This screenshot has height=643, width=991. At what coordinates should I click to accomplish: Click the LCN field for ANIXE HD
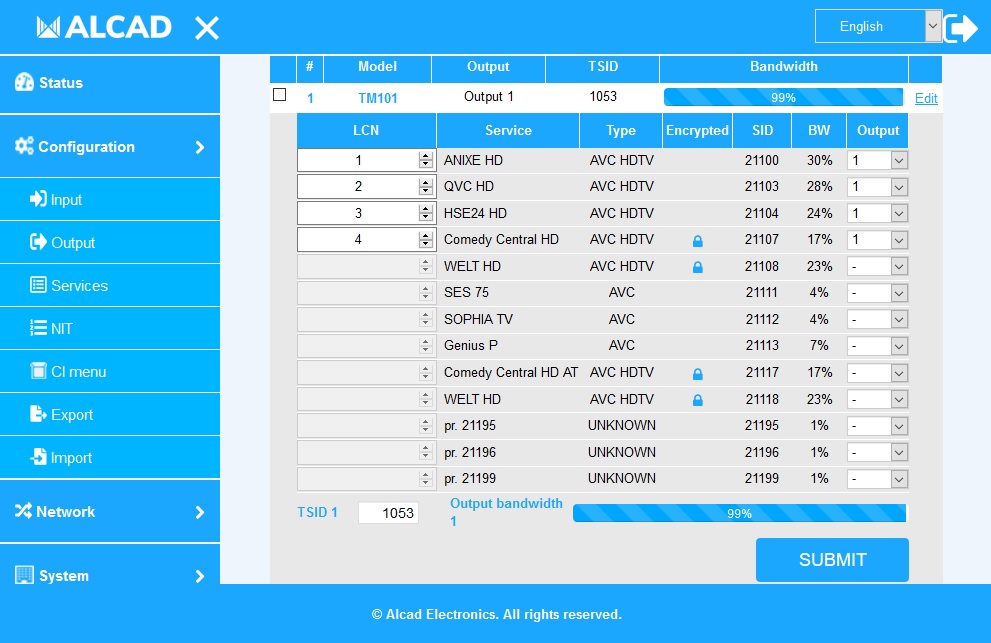(366, 161)
